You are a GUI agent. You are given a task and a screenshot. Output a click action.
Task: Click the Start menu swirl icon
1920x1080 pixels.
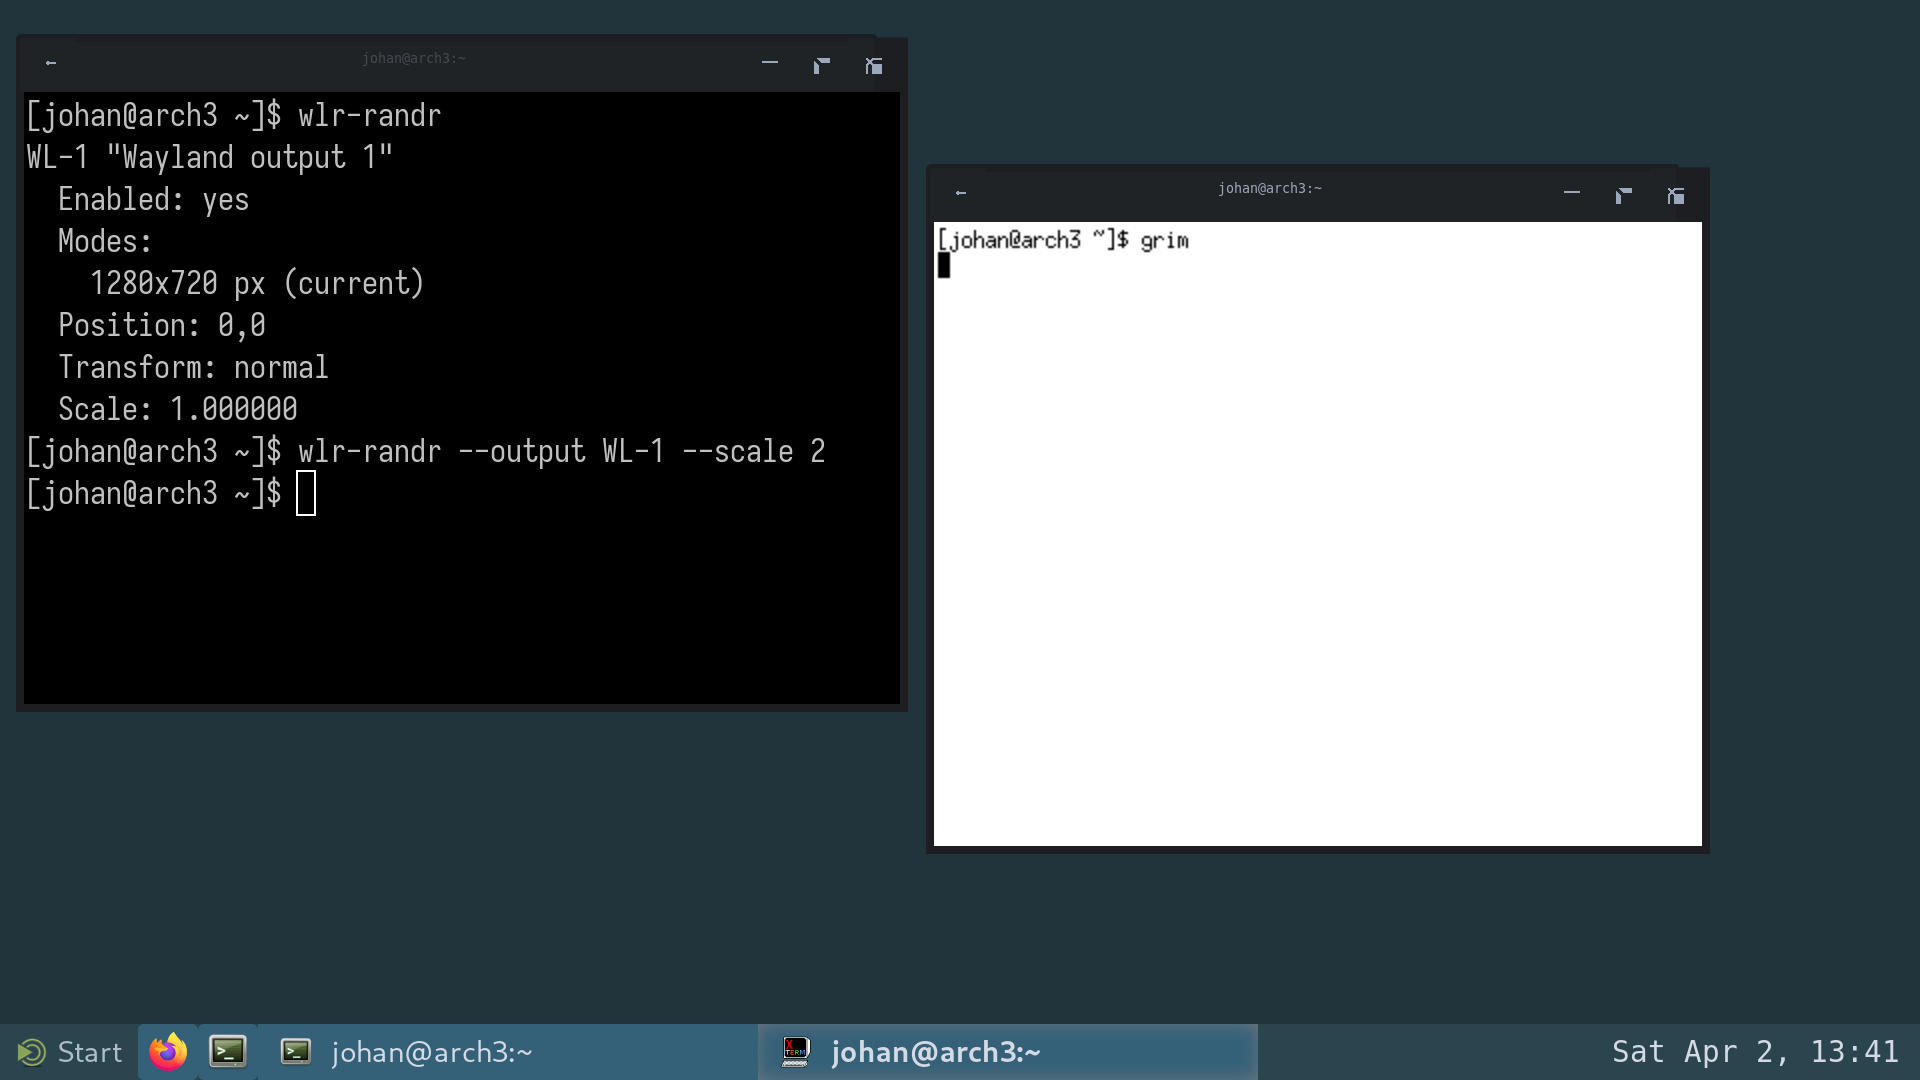point(33,1051)
